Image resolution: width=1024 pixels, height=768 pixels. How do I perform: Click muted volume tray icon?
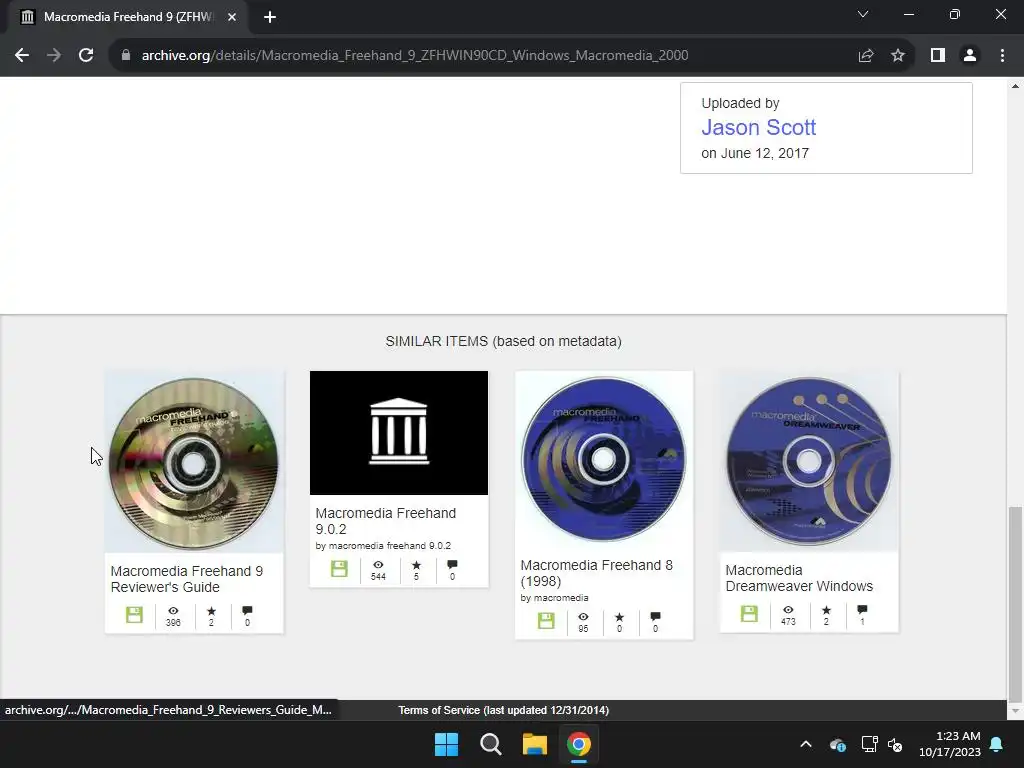[x=895, y=744]
